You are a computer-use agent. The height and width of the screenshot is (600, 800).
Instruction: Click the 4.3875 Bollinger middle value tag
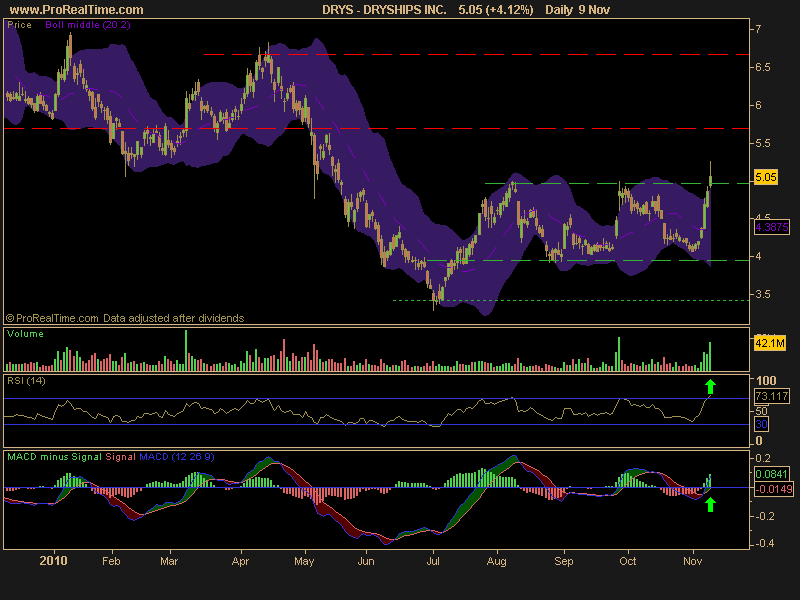point(772,228)
